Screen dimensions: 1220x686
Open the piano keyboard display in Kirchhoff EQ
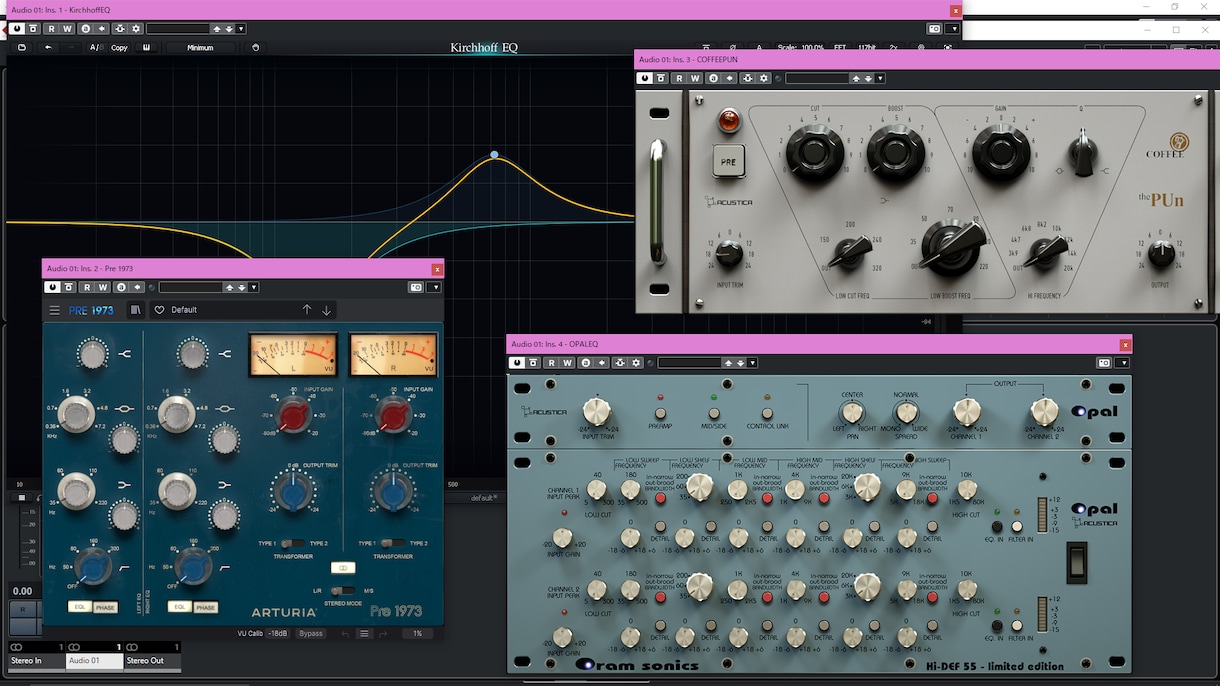pos(147,47)
